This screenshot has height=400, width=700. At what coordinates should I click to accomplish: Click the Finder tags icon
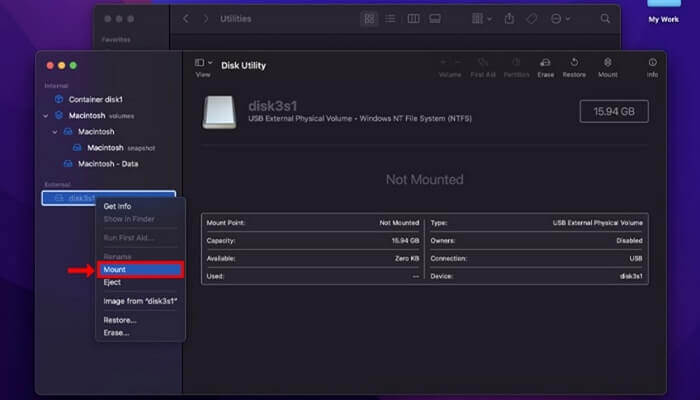coord(533,18)
